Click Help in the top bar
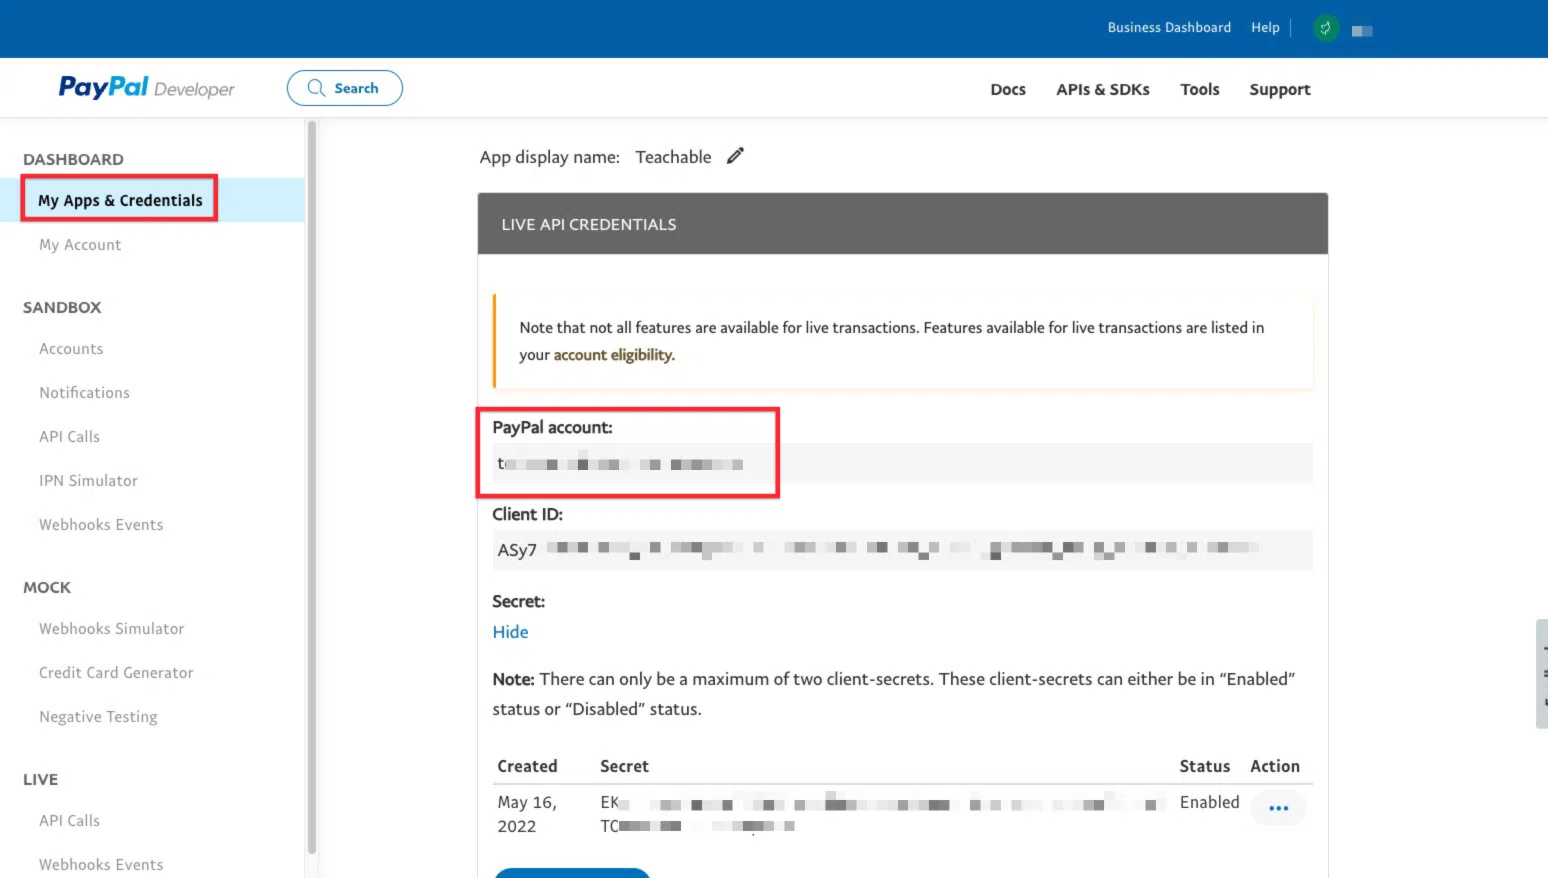The image size is (1548, 878). click(1264, 28)
